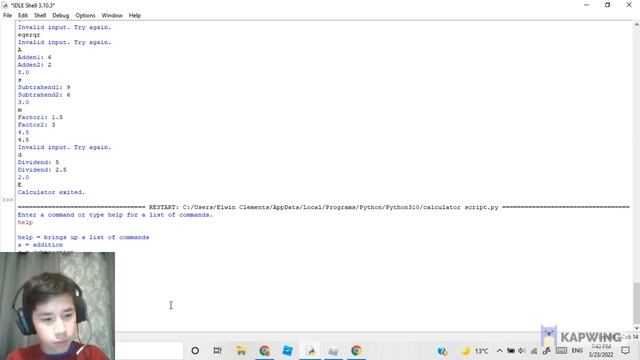Image resolution: width=640 pixels, height=360 pixels.
Task: Open the blue app icon beside Chrome
Action: 287,351
